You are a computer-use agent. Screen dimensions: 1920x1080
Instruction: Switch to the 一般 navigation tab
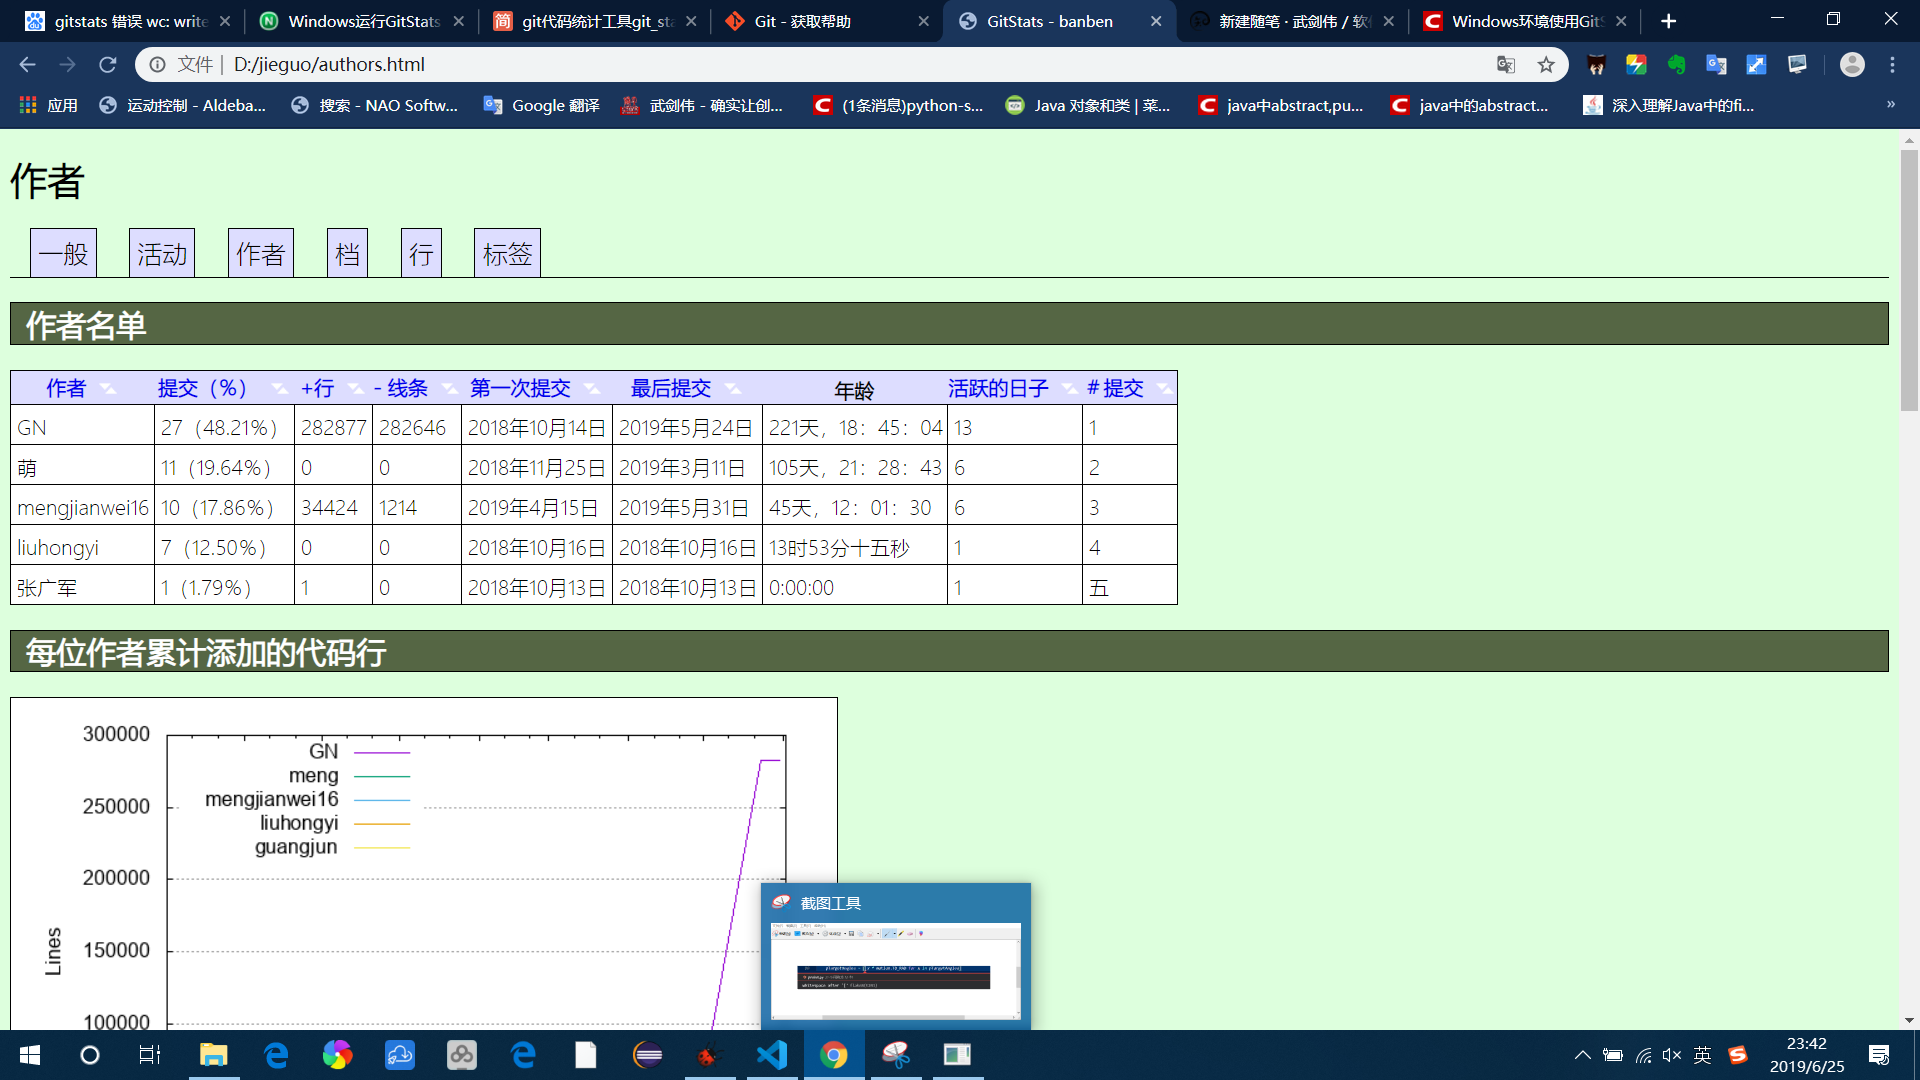[63, 253]
